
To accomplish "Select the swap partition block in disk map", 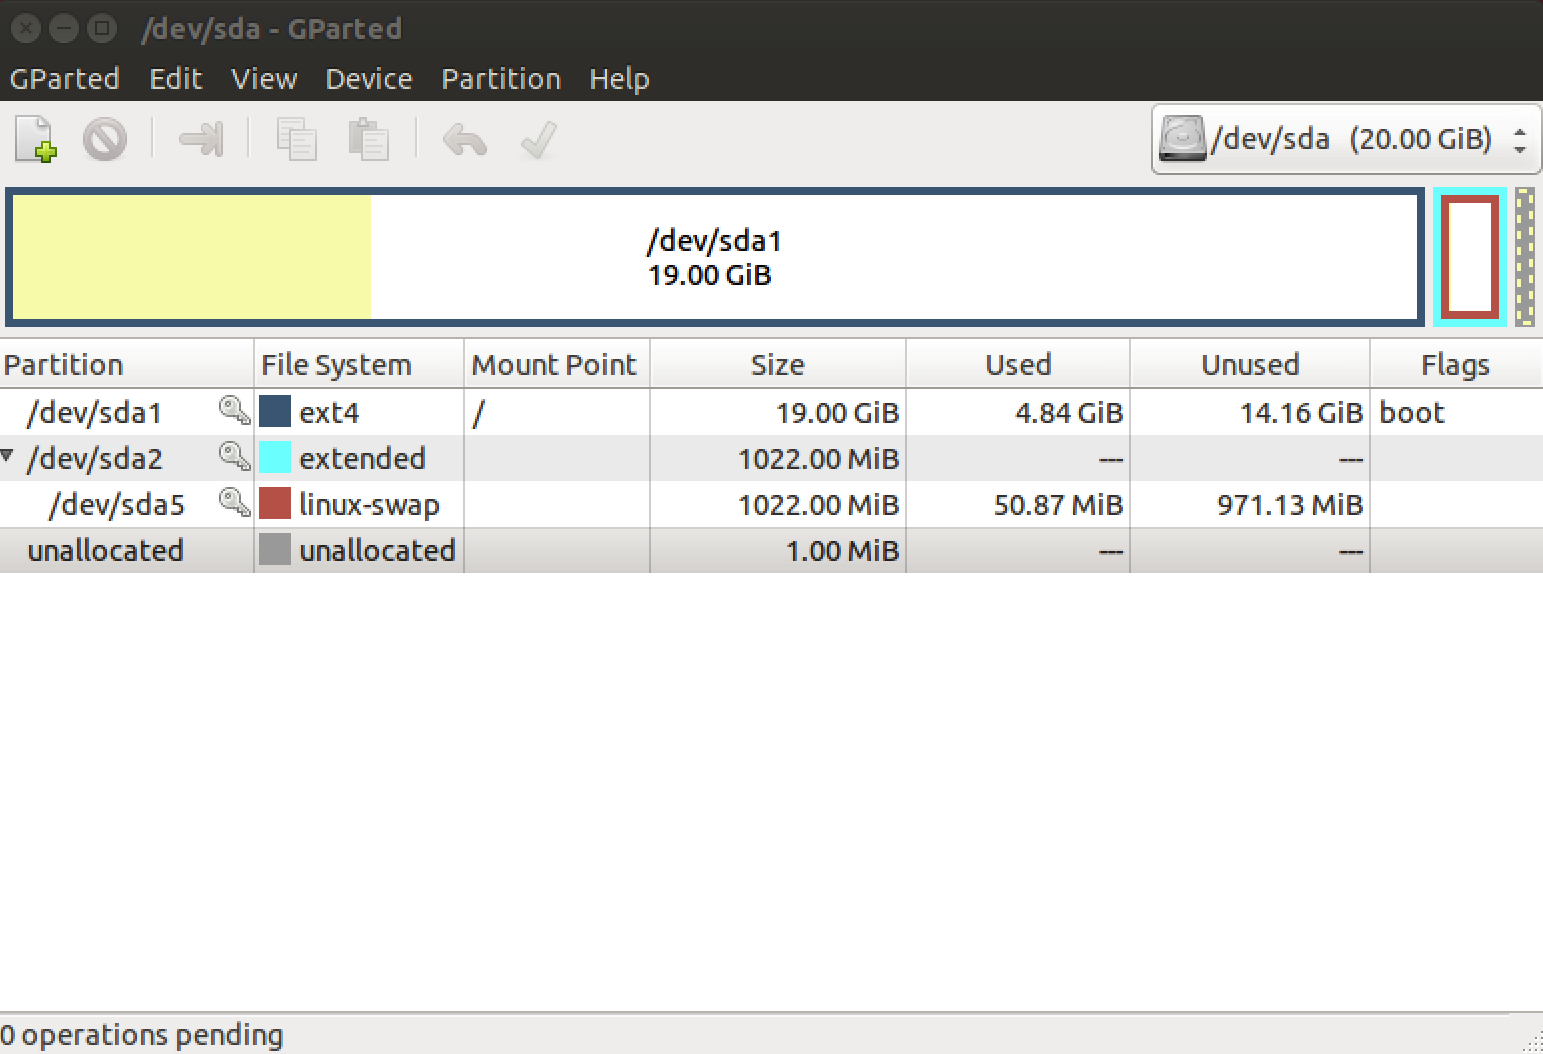I will [x=1469, y=257].
